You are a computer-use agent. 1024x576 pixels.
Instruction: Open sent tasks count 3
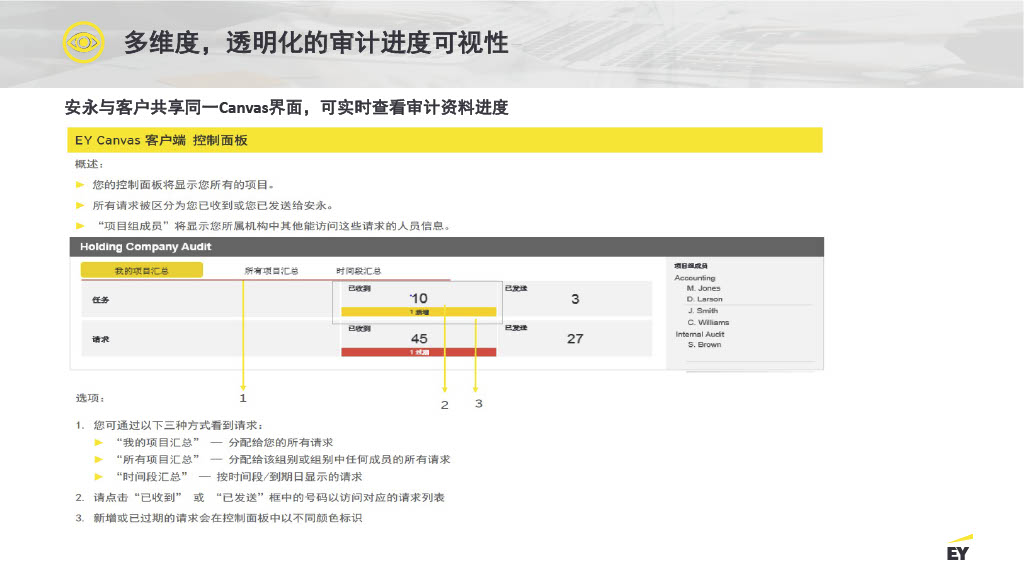[575, 299]
